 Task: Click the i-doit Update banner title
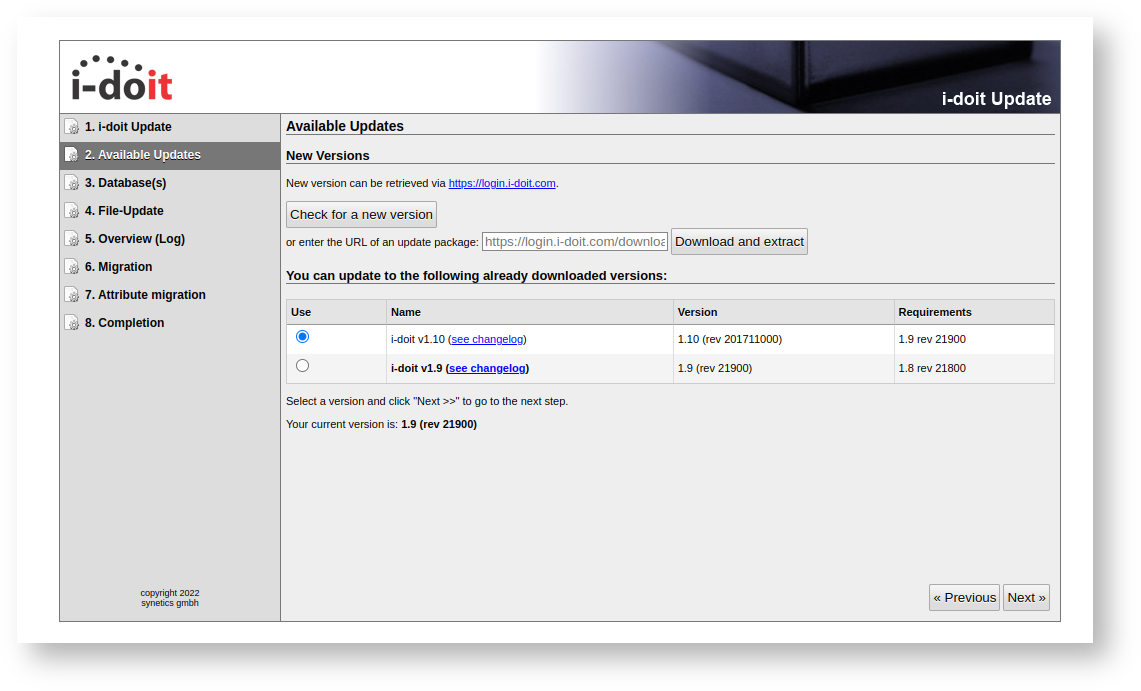996,99
